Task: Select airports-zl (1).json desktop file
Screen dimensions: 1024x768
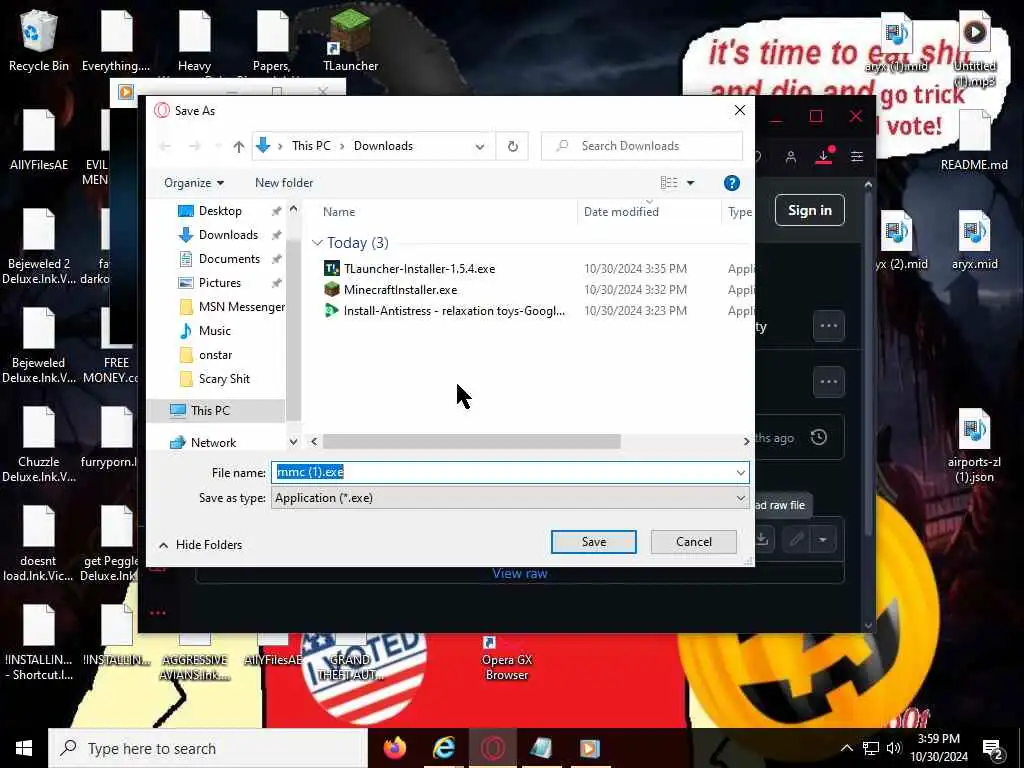Action: point(974,446)
